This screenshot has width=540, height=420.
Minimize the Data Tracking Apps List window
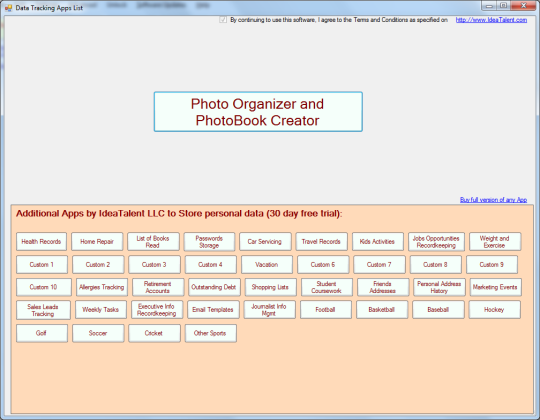coord(489,6)
